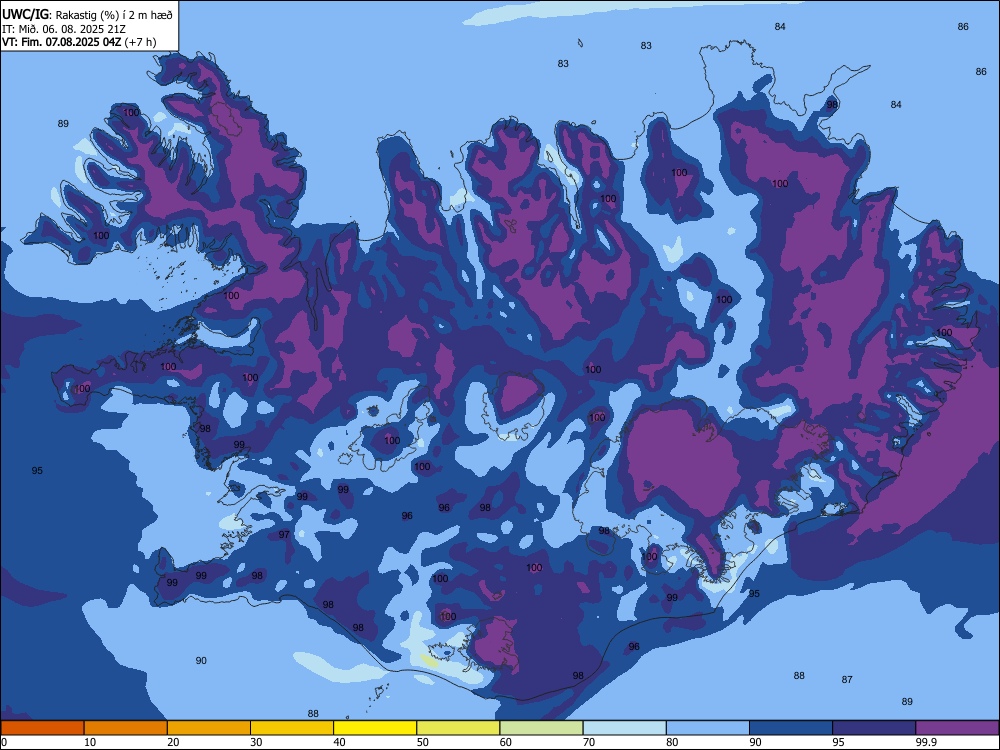Pick the amber 20–30 legend color block
Image resolution: width=1000 pixels, height=750 pixels.
[209, 728]
